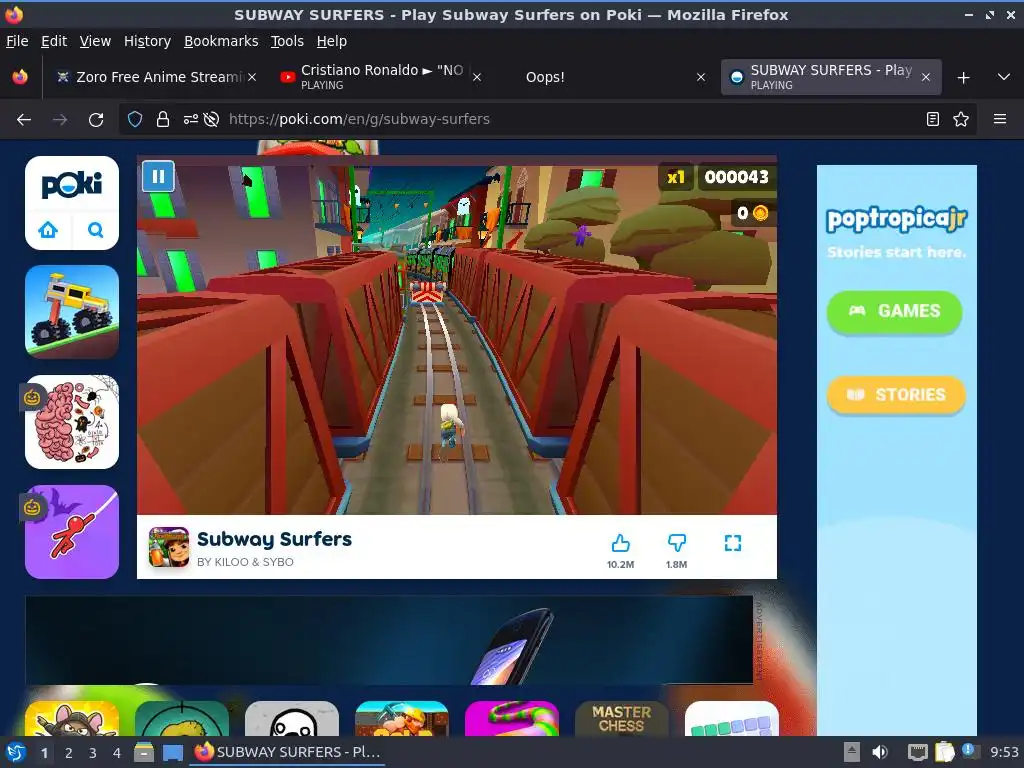The width and height of the screenshot is (1024, 768).
Task: Open the Tools menu
Action: [287, 41]
